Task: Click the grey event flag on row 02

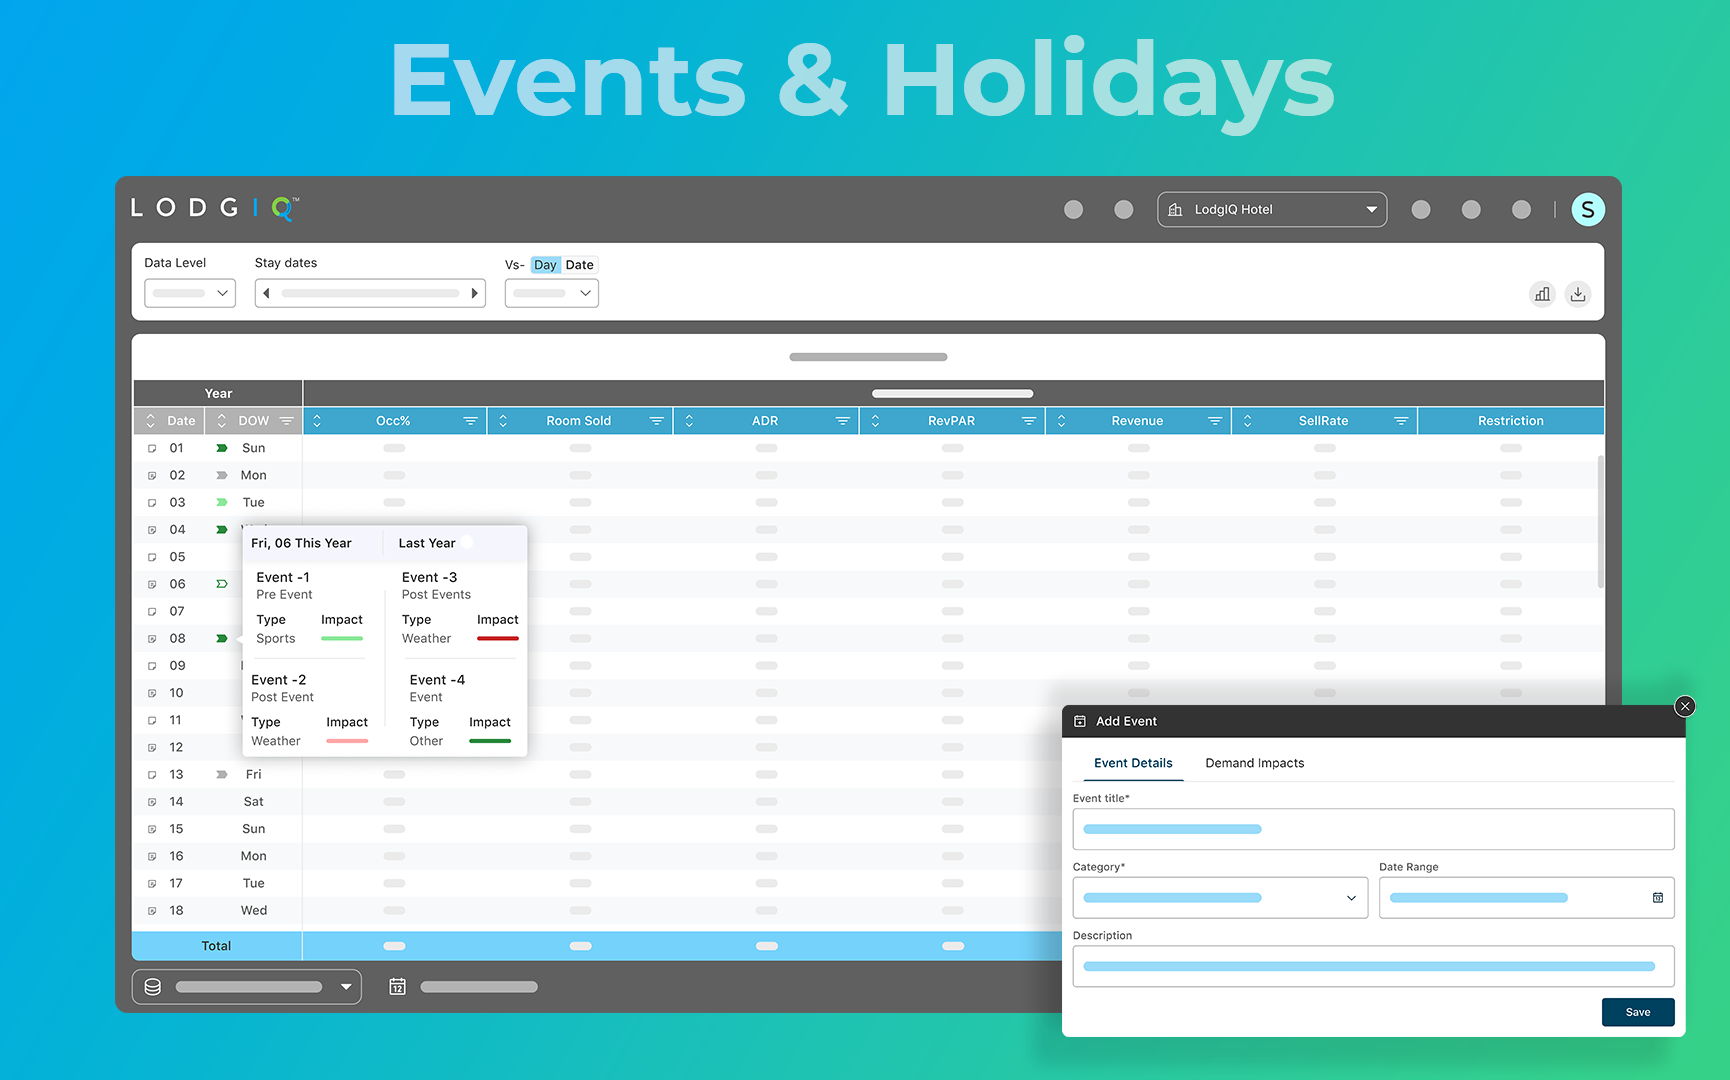Action: [x=222, y=475]
